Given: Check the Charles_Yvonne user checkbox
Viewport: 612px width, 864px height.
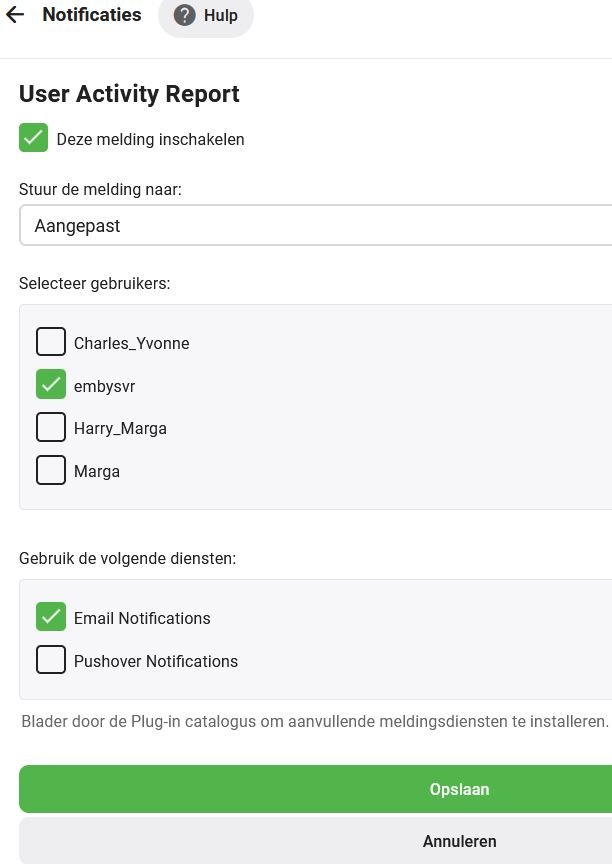Looking at the screenshot, I should pyautogui.click(x=51, y=342).
